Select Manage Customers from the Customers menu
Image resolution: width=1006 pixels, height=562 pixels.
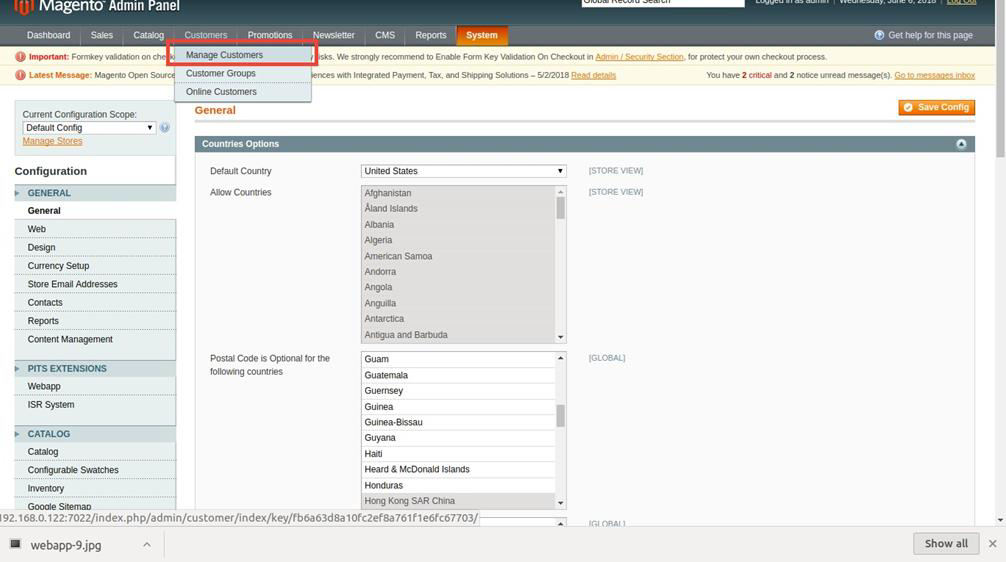(225, 55)
